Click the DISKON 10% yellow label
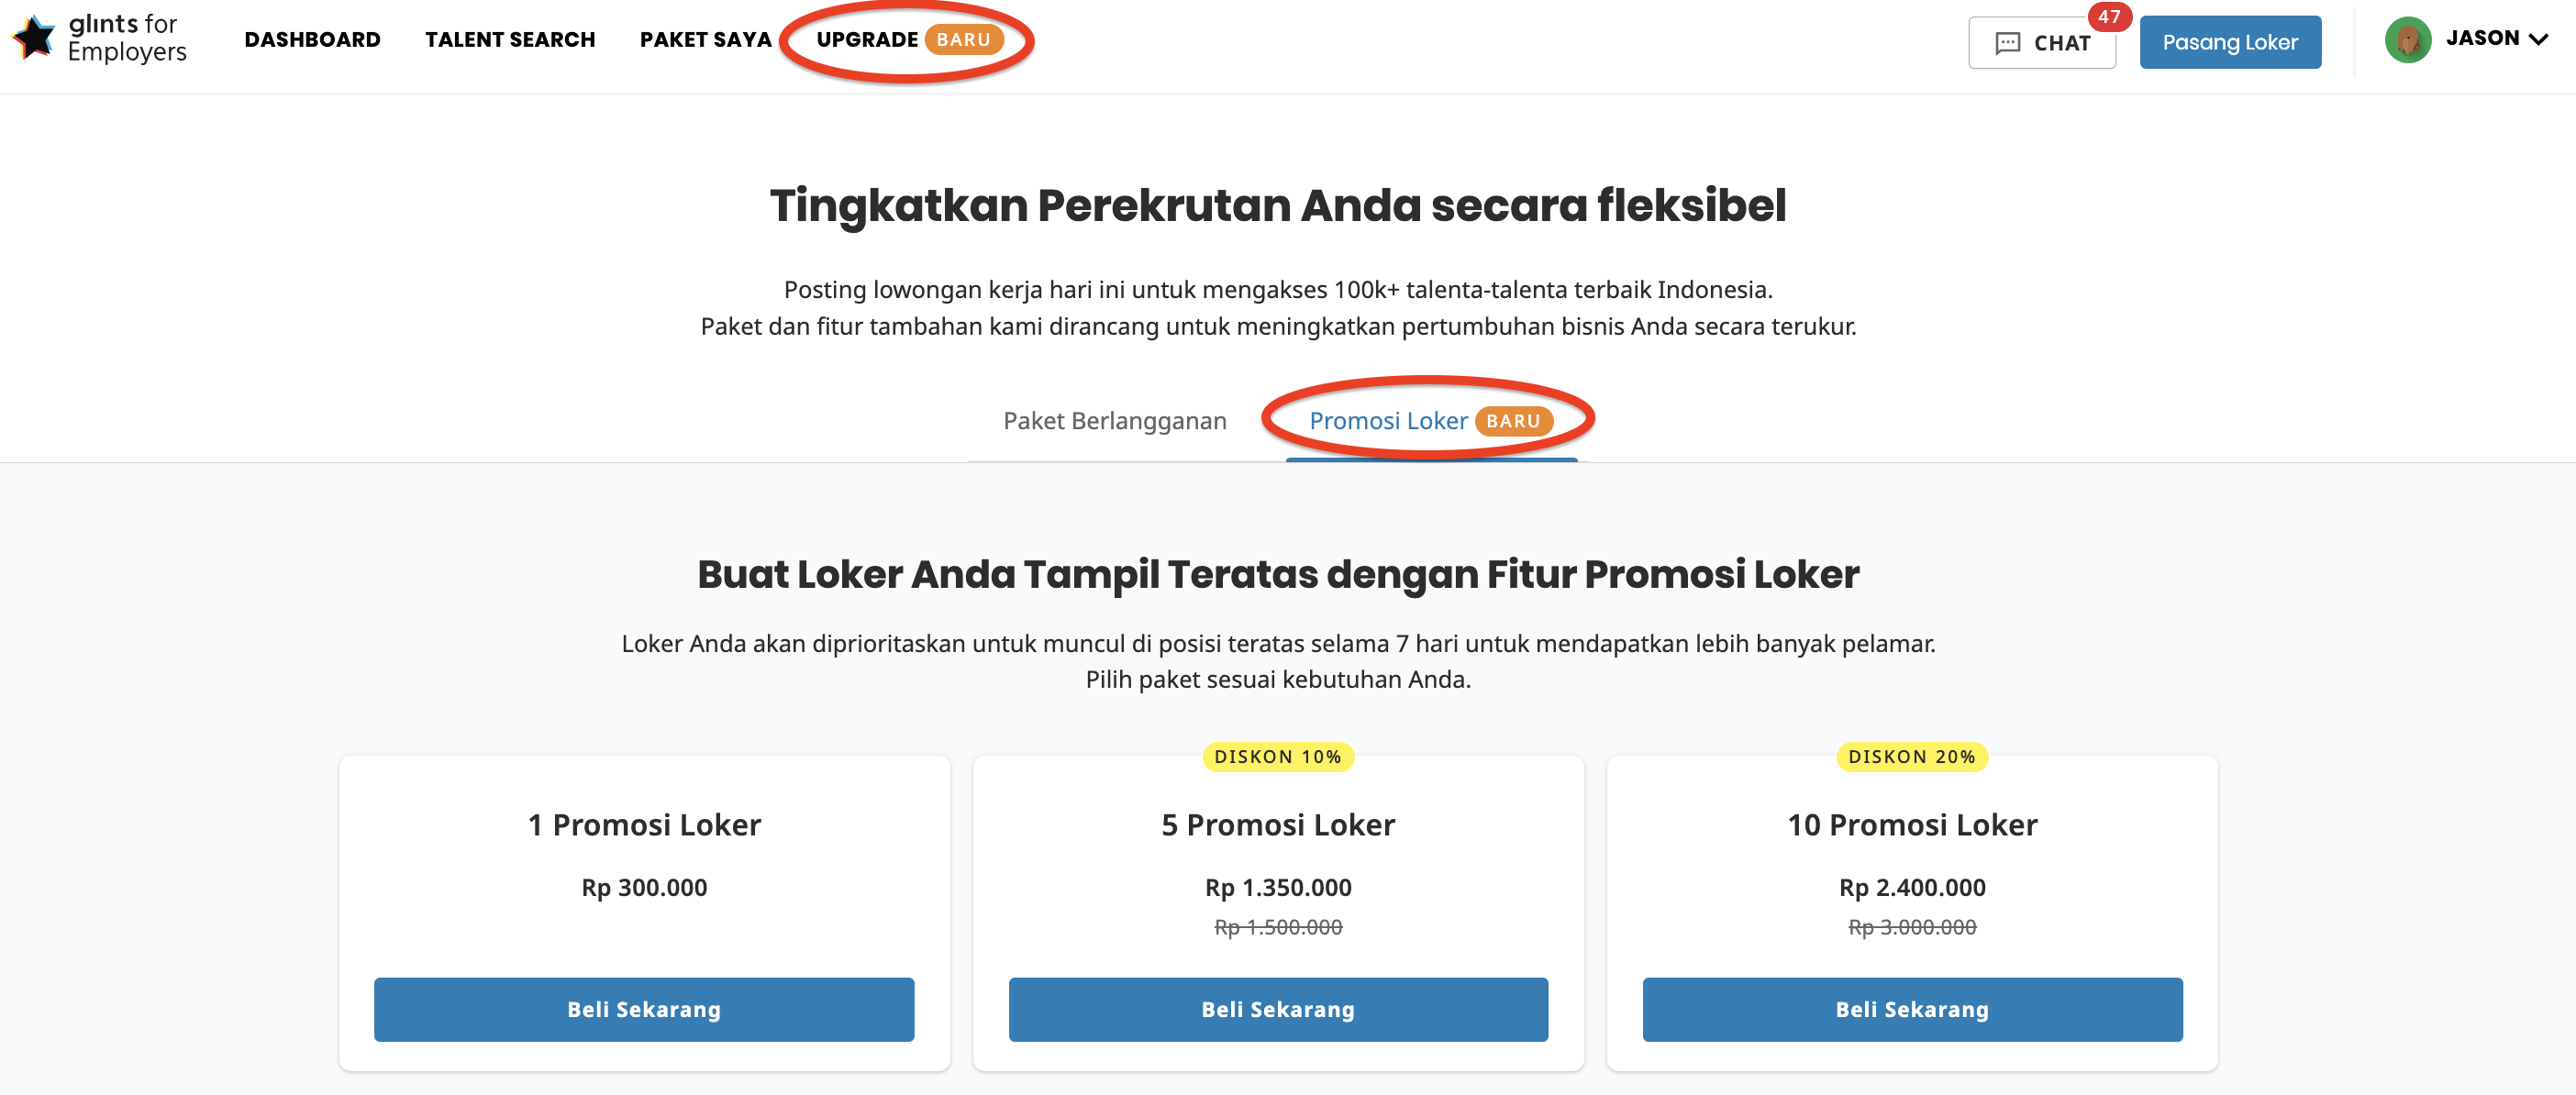Image resolution: width=2576 pixels, height=1095 pixels. (x=1277, y=757)
